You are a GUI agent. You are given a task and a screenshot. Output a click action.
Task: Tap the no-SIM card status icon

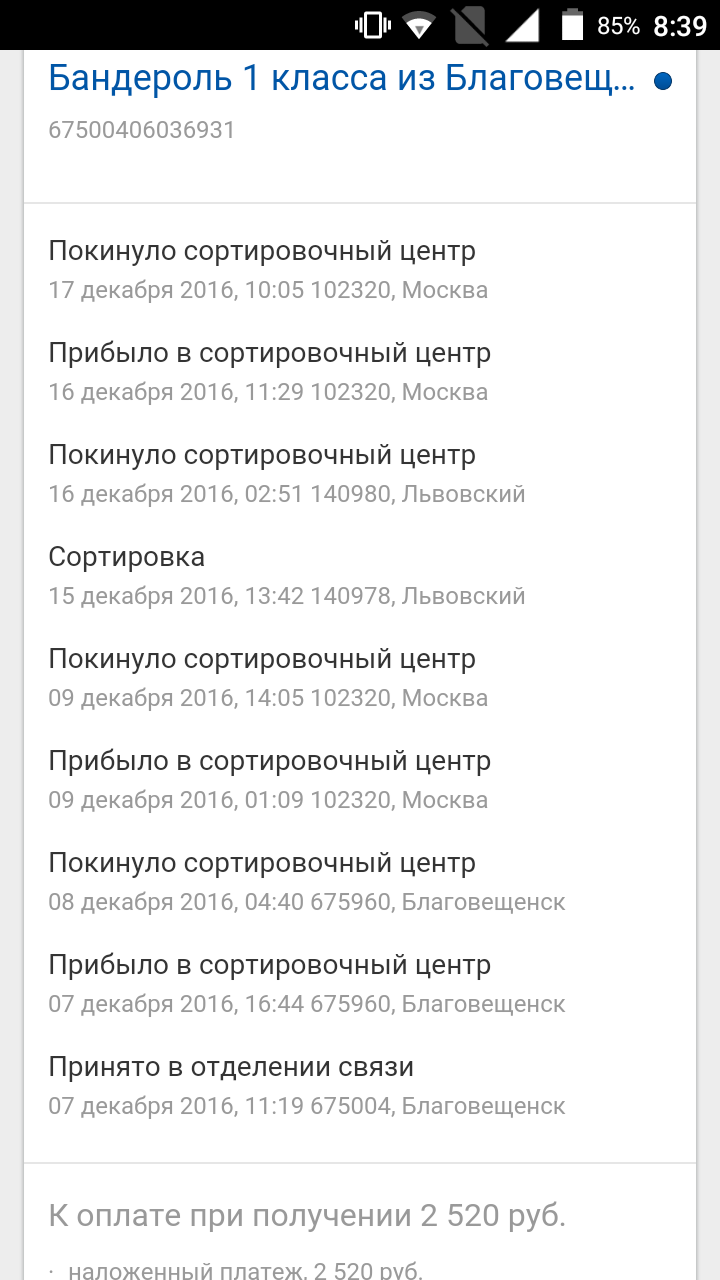coord(469,25)
